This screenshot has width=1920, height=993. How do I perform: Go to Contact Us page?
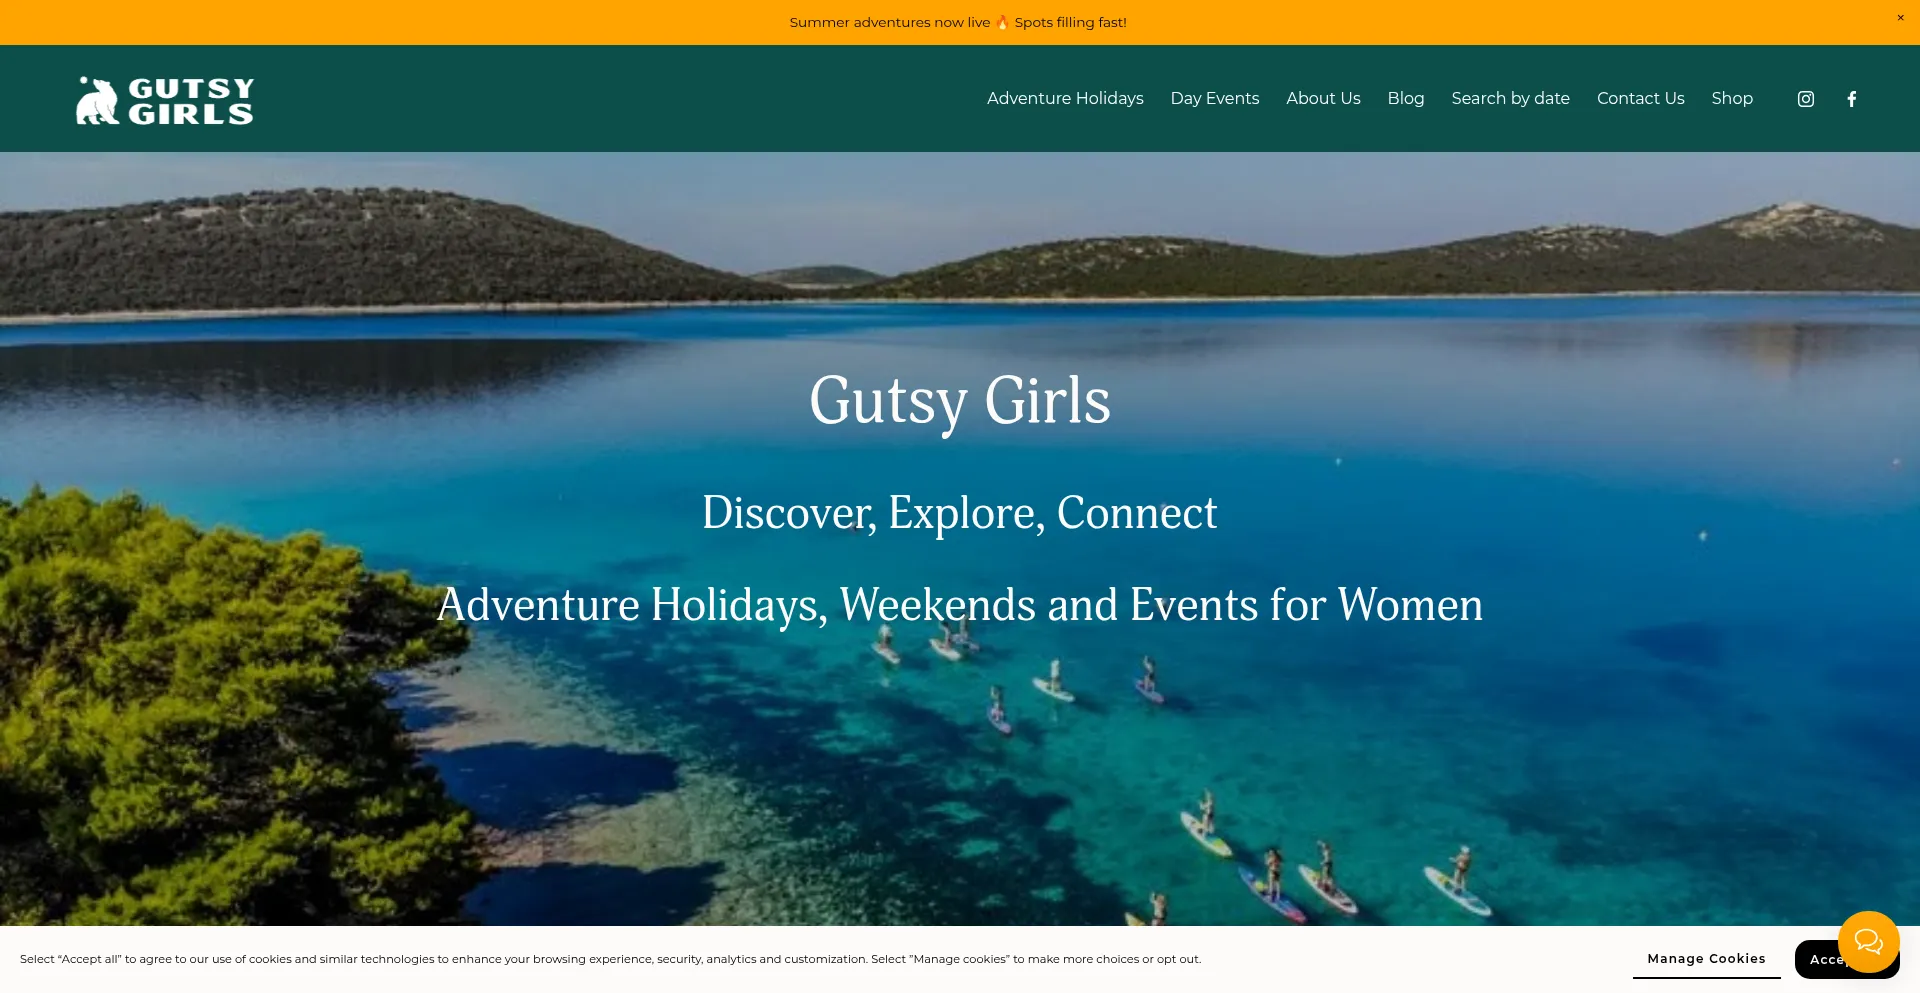[1640, 98]
